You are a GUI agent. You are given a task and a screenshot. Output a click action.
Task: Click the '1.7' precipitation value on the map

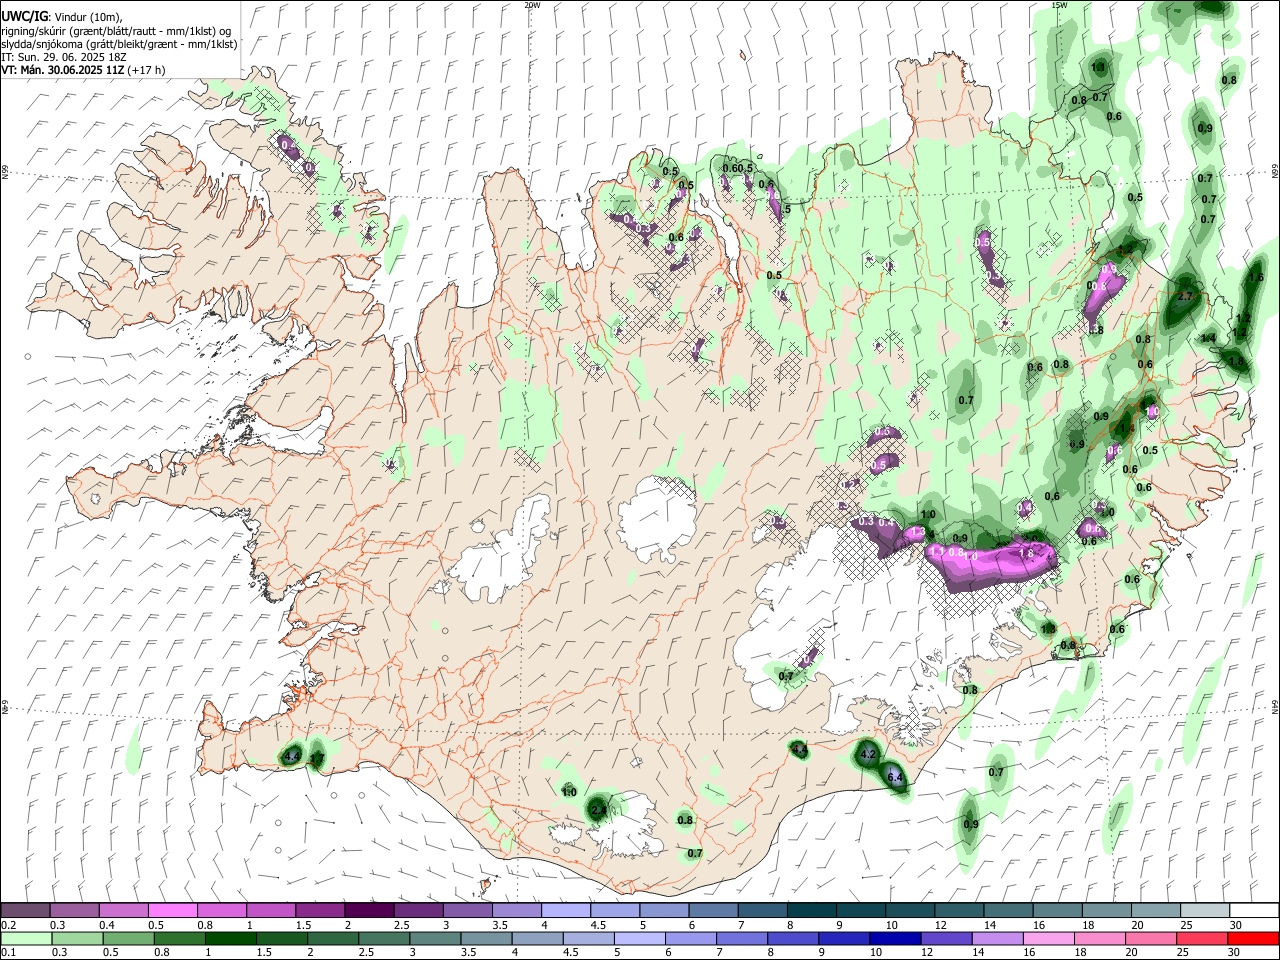coord(317,759)
